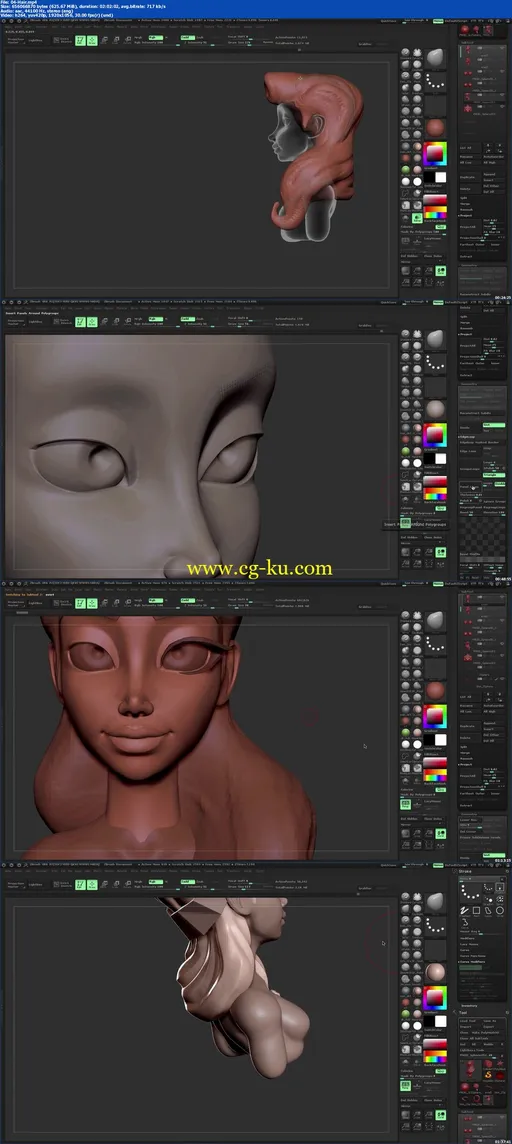Toggle green Edit button in the red hair frame toolbar
The width and height of the screenshot is (512, 1144).
click(79, 40)
